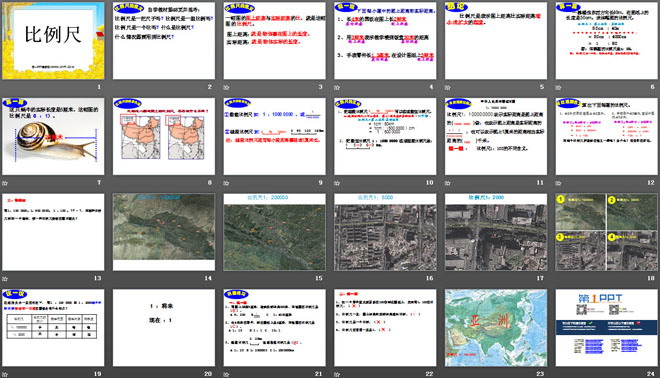The width and height of the screenshot is (660, 378).
Task: Select the final 第1PPT promo slide 24
Action: (x=607, y=327)
